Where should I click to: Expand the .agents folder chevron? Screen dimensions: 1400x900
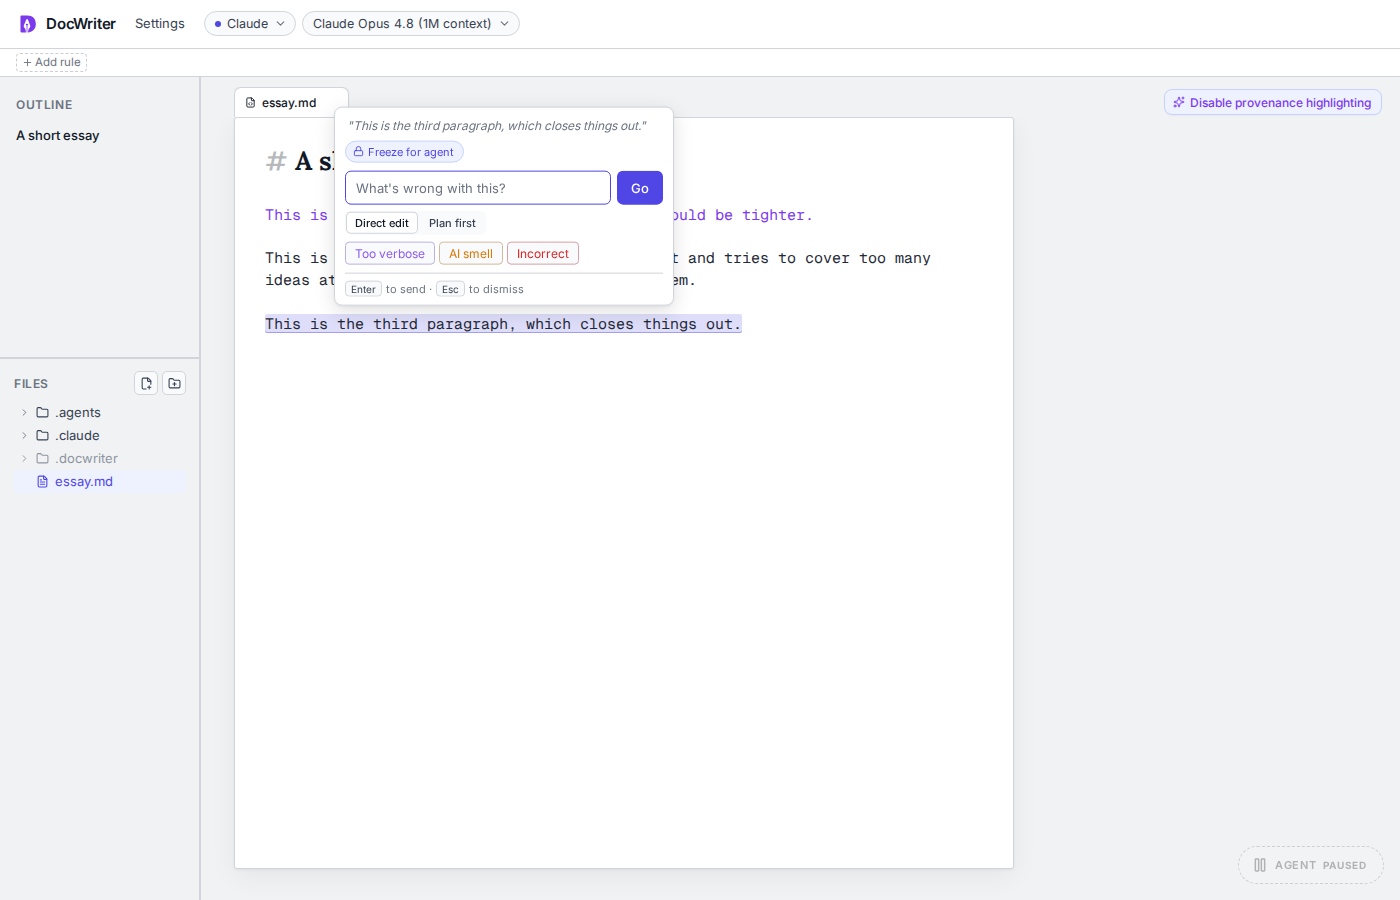(x=25, y=412)
